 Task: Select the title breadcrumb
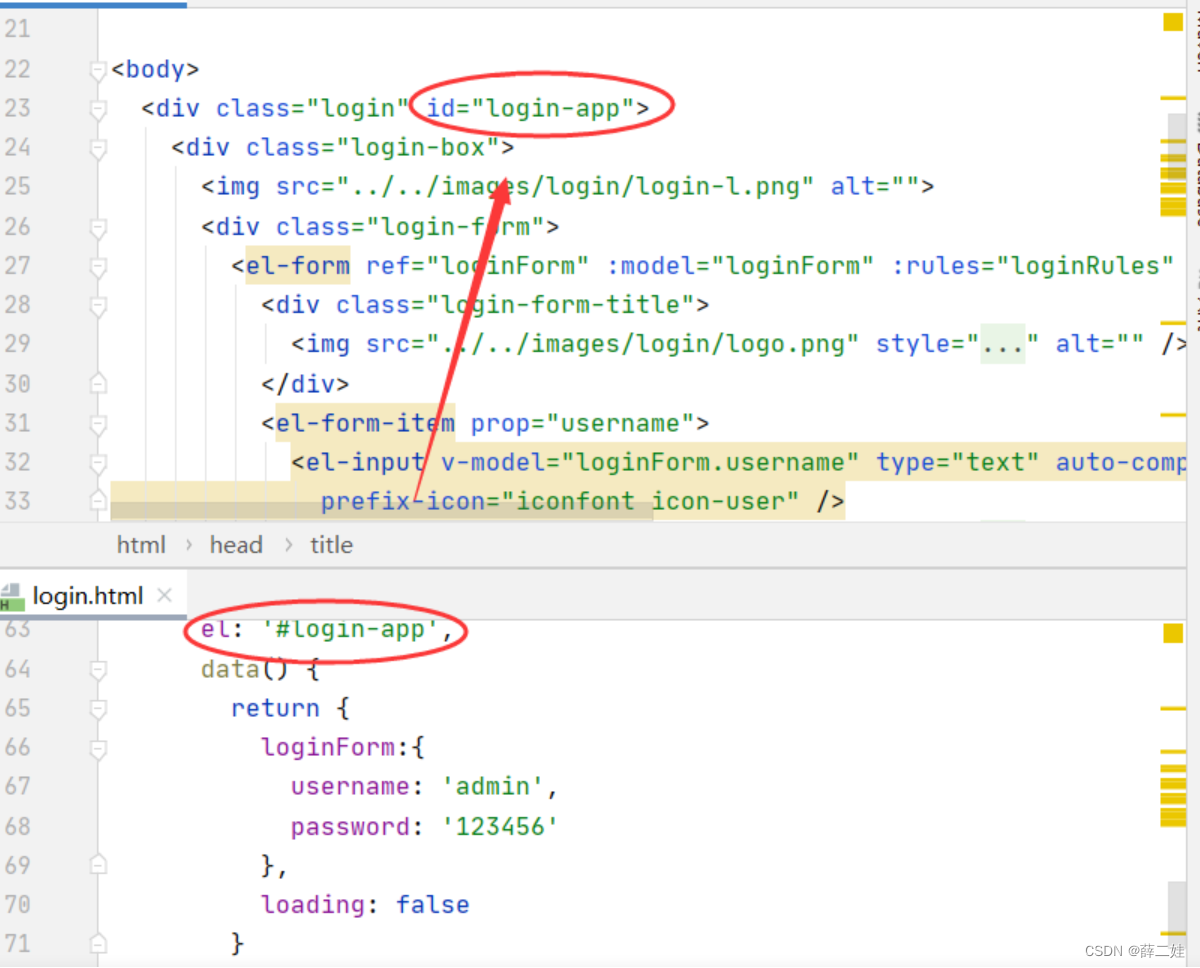pyautogui.click(x=331, y=545)
